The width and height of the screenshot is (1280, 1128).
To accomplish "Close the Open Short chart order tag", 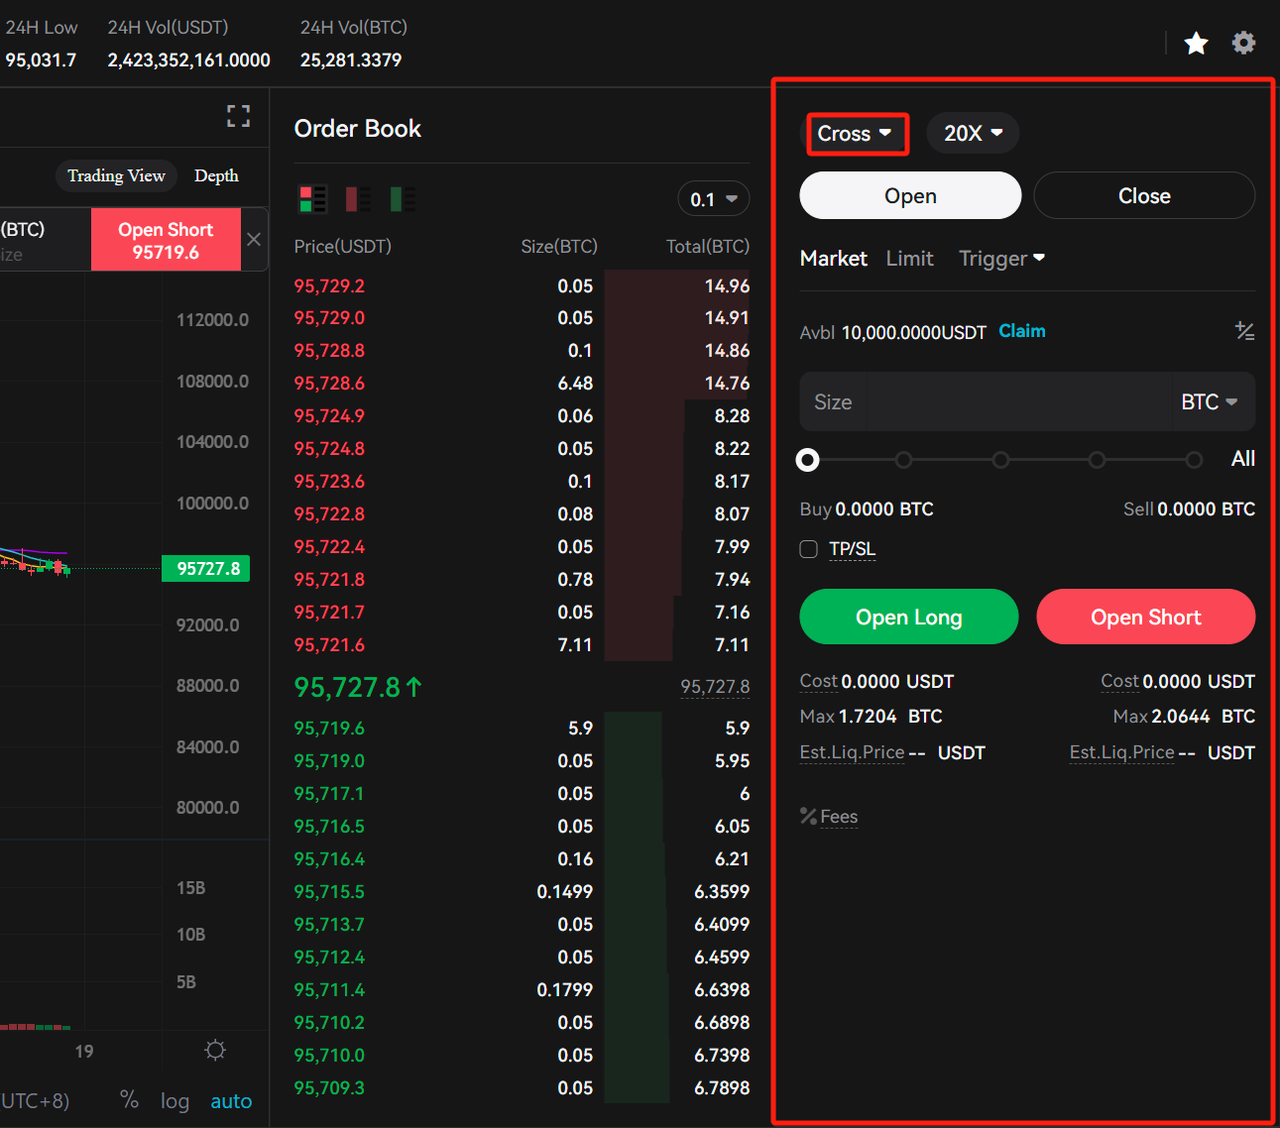I will 254,239.
